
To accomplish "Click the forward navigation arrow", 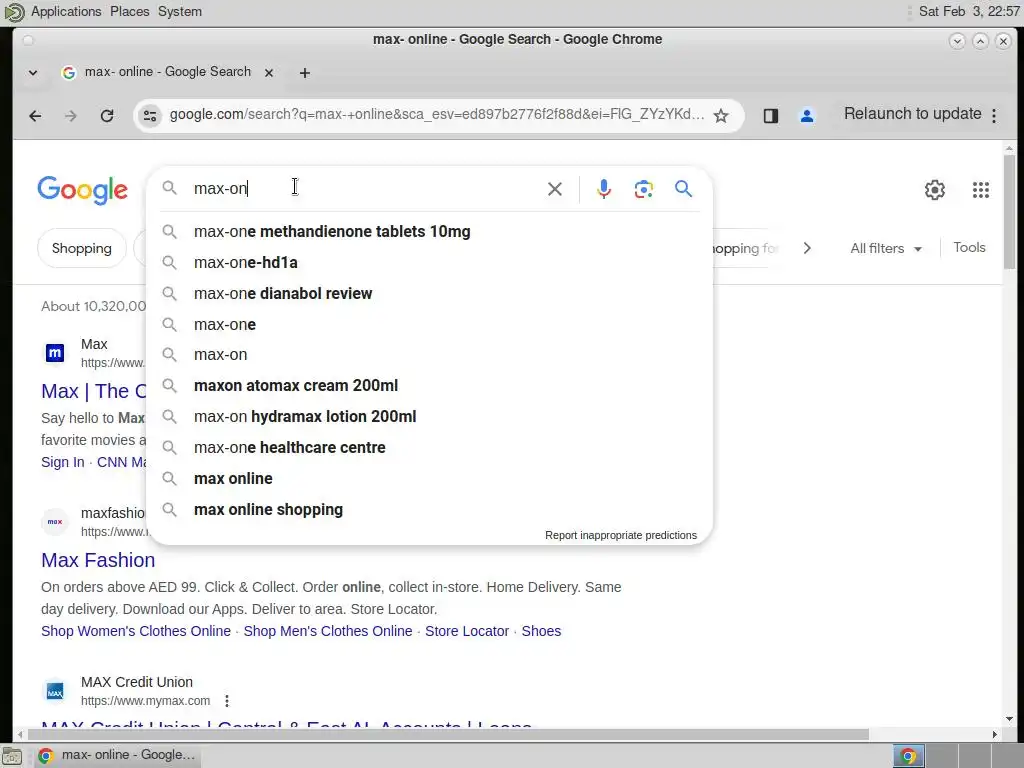I will tap(71, 116).
